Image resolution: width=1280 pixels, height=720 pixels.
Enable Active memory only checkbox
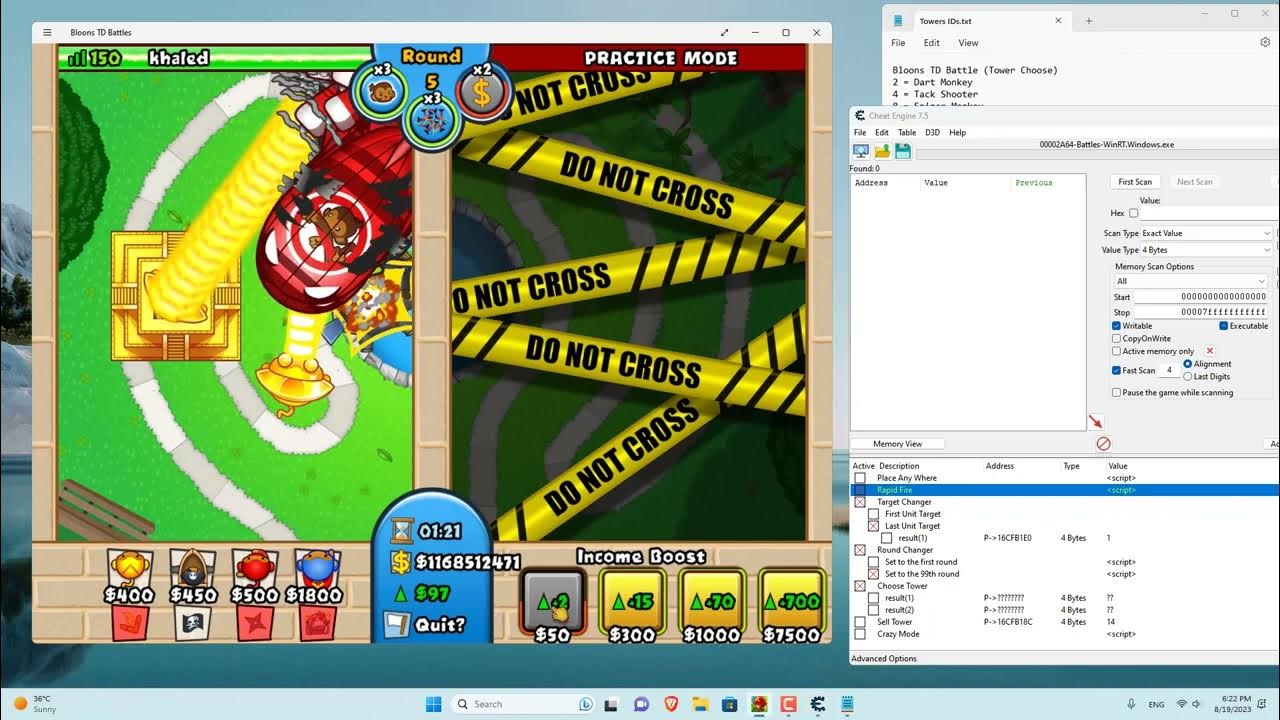point(1116,351)
